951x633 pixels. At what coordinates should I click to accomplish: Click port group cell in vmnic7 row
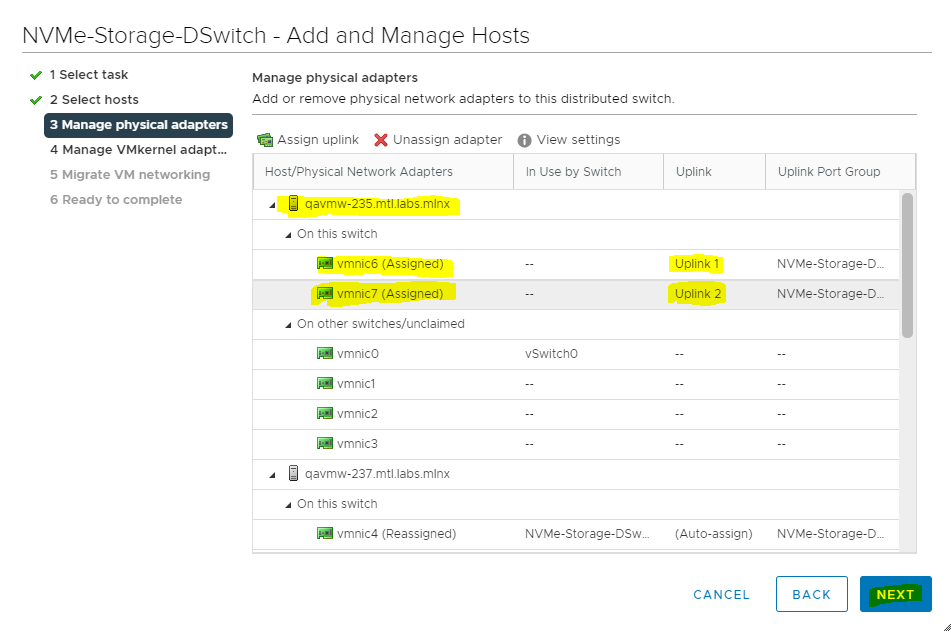830,293
